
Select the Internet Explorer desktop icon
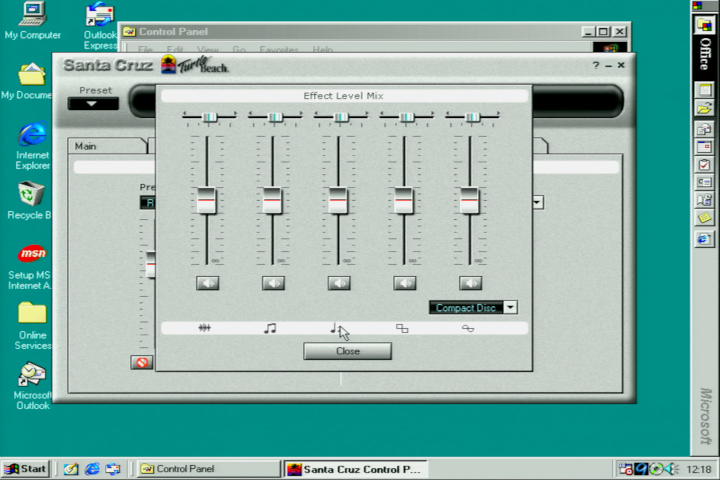[32, 146]
